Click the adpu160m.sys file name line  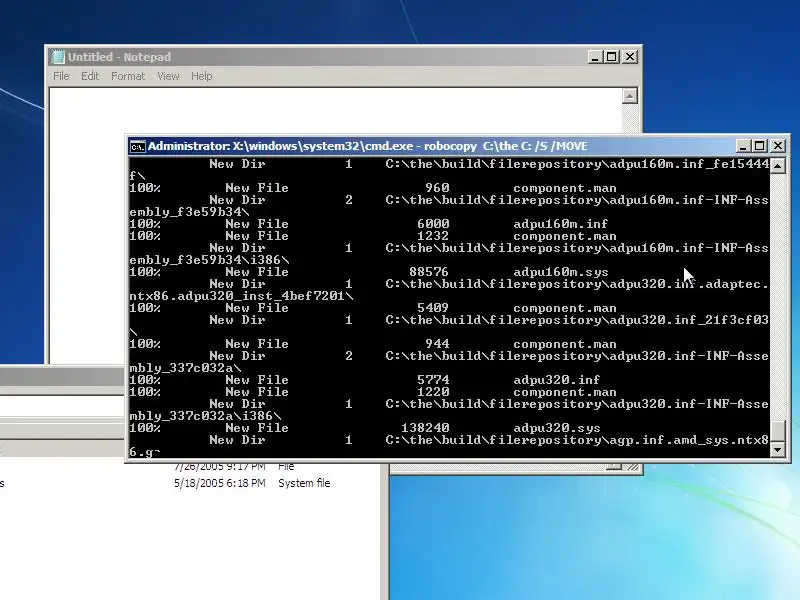pyautogui.click(x=561, y=272)
